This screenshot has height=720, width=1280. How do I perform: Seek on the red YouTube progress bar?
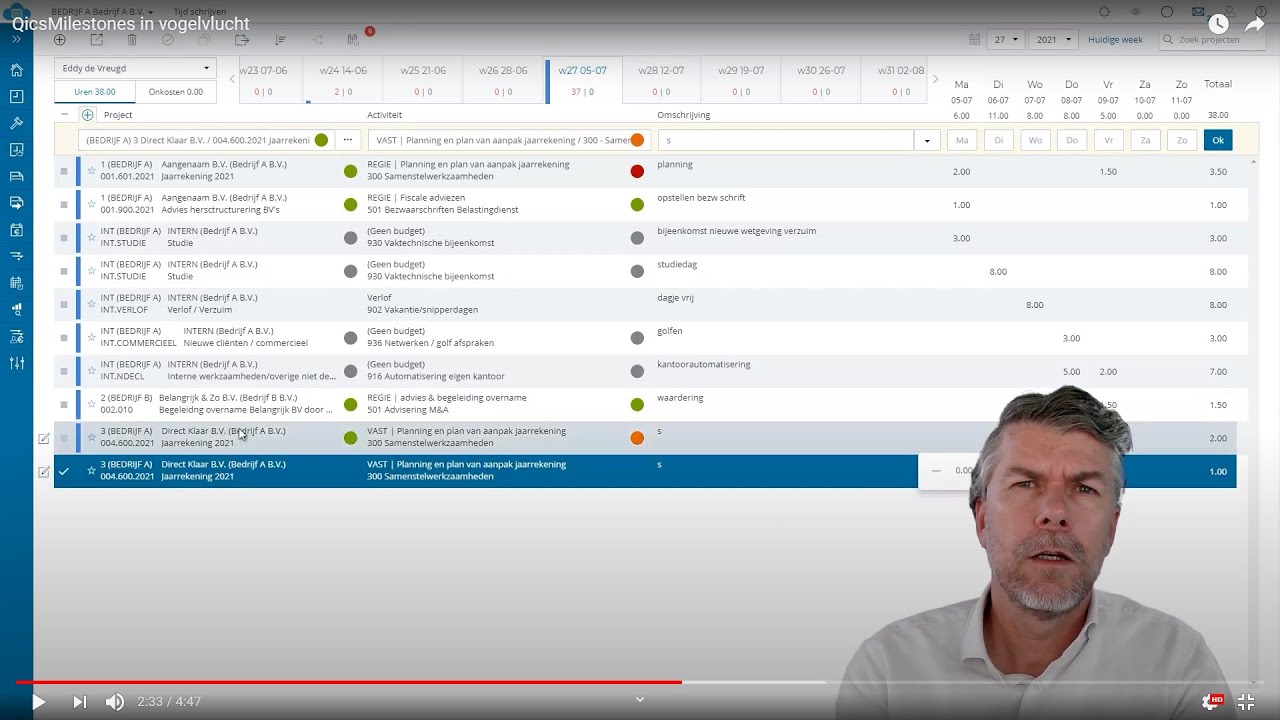tap(348, 683)
